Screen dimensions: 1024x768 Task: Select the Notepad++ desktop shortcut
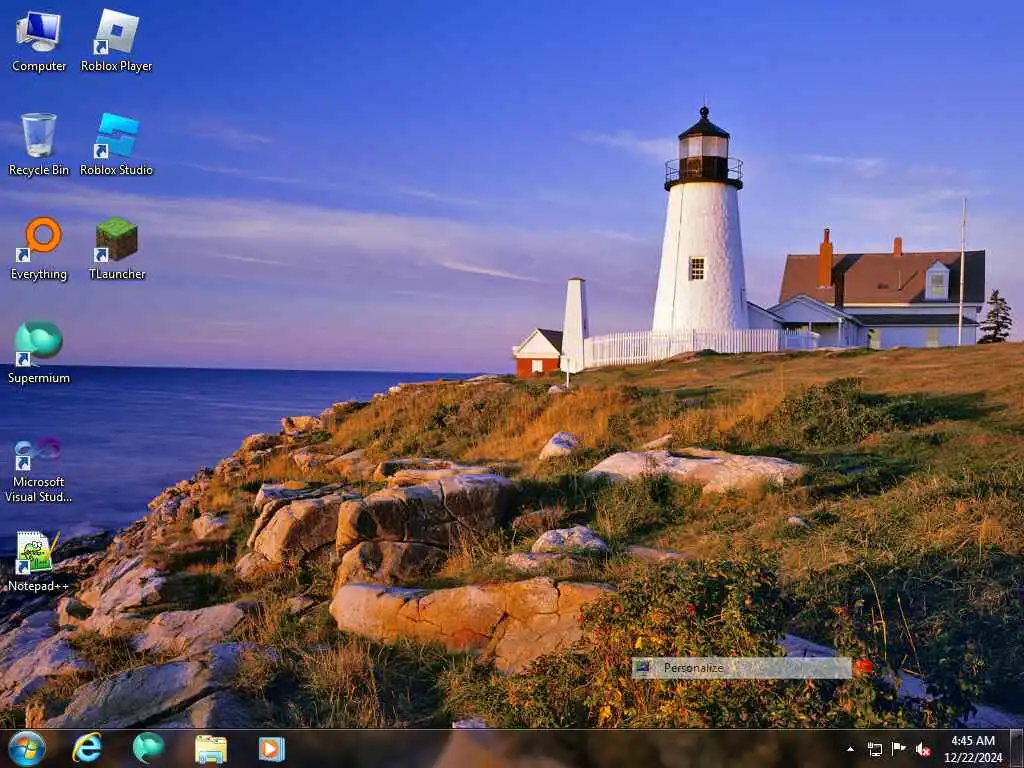[38, 561]
